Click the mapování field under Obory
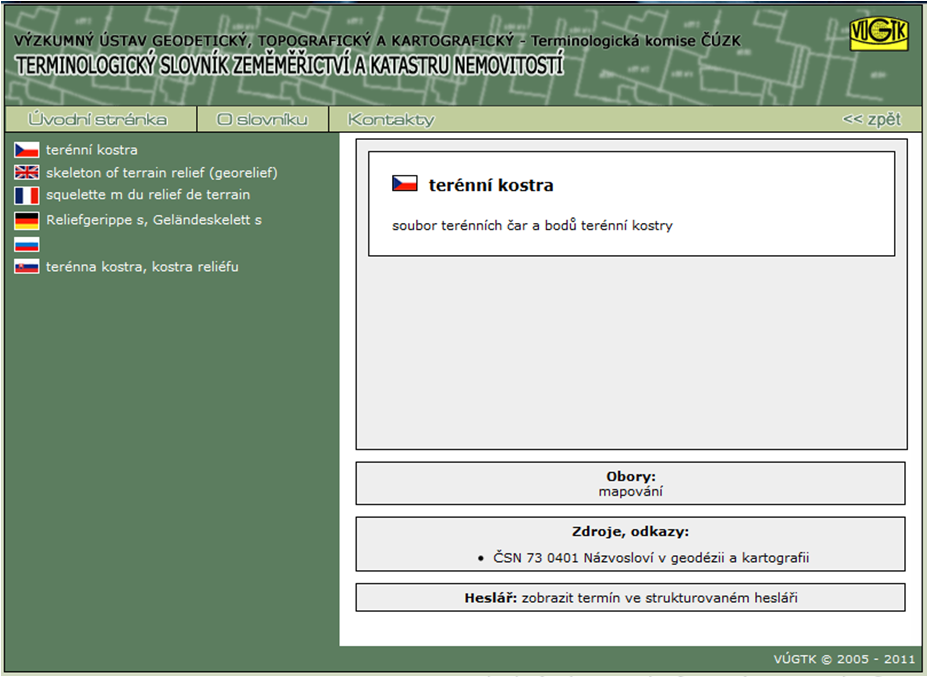 630,491
